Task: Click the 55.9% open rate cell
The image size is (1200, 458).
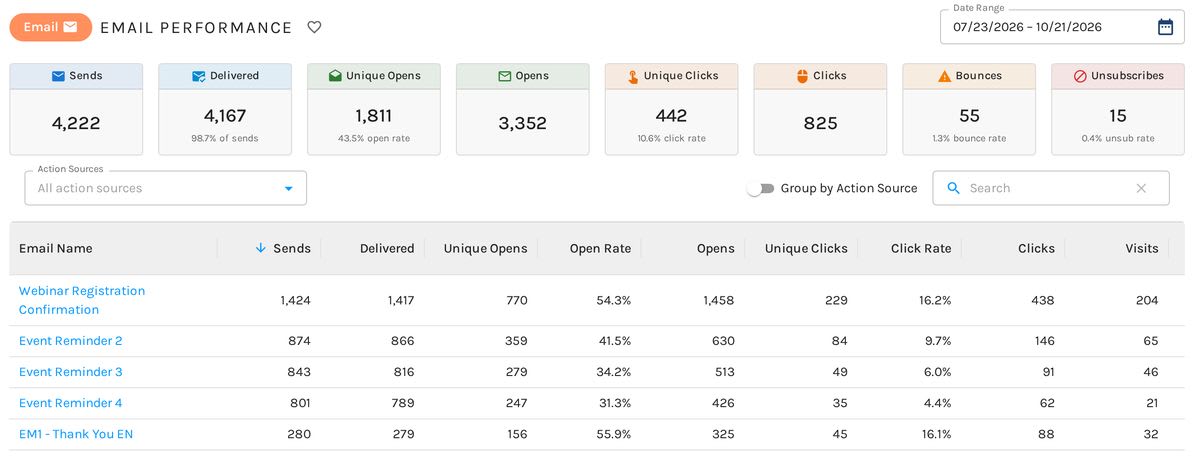Action: [x=613, y=434]
